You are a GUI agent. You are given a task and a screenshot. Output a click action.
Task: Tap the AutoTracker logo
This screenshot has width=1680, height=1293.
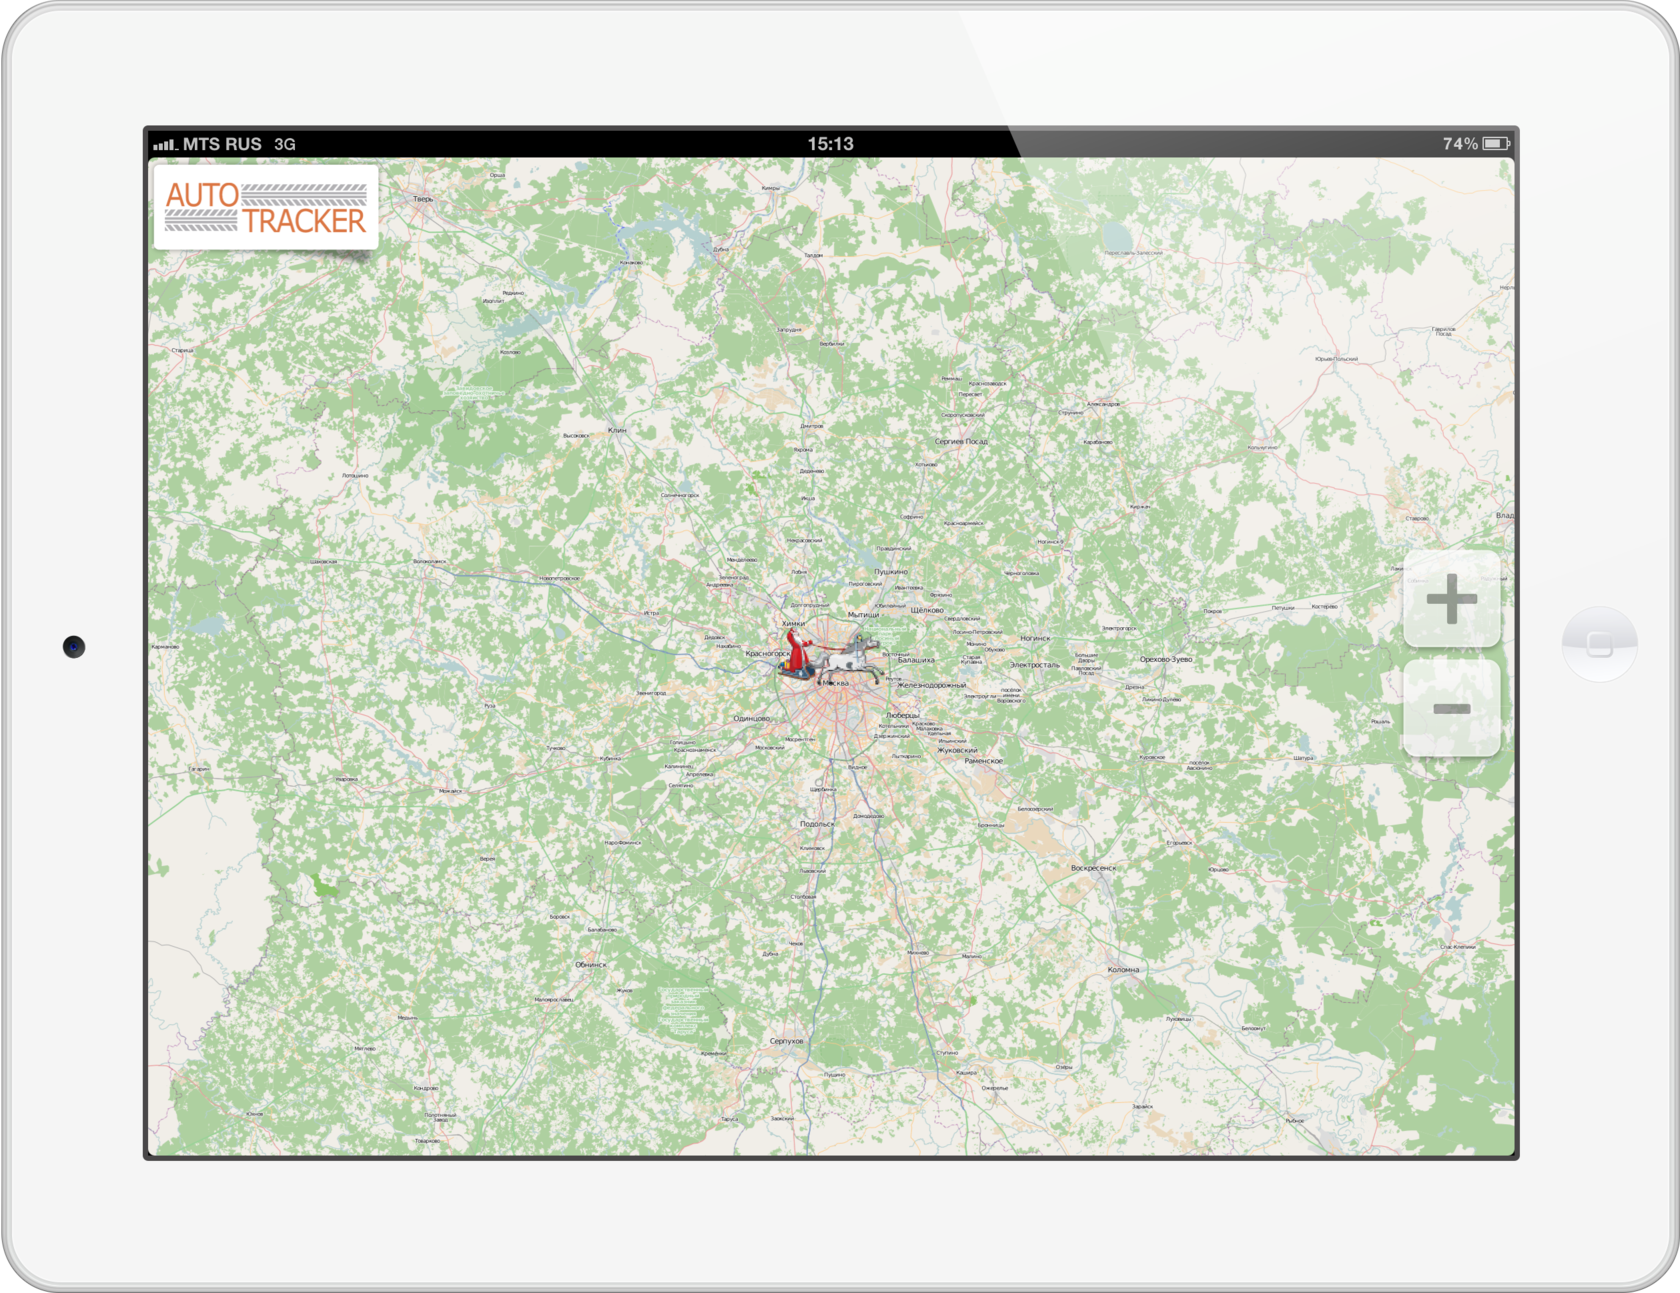point(265,207)
